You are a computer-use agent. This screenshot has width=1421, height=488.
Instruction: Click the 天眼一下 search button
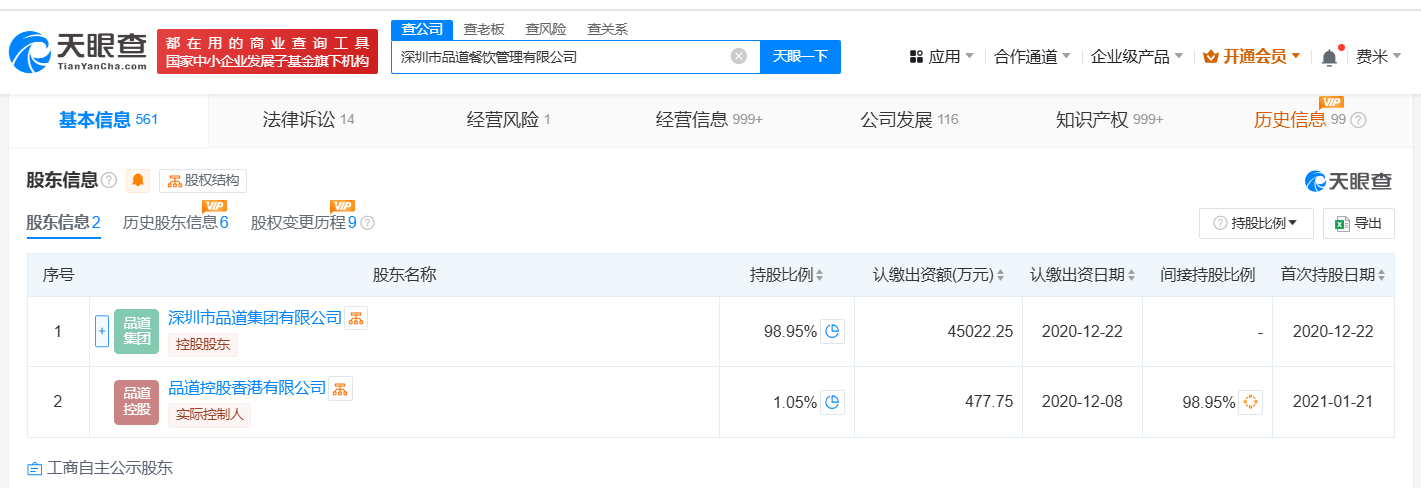click(800, 57)
